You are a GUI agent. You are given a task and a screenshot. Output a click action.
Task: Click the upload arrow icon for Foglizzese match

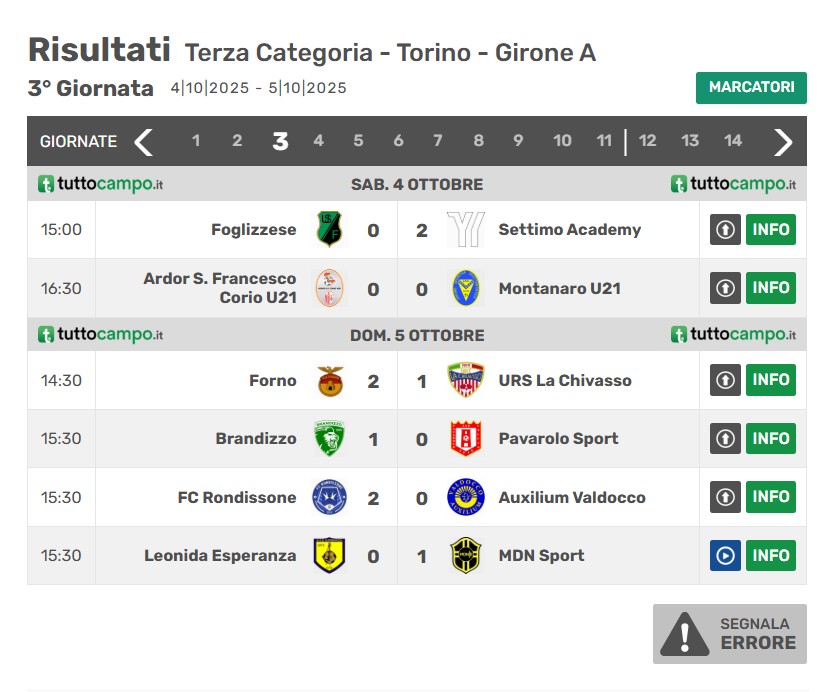click(725, 230)
